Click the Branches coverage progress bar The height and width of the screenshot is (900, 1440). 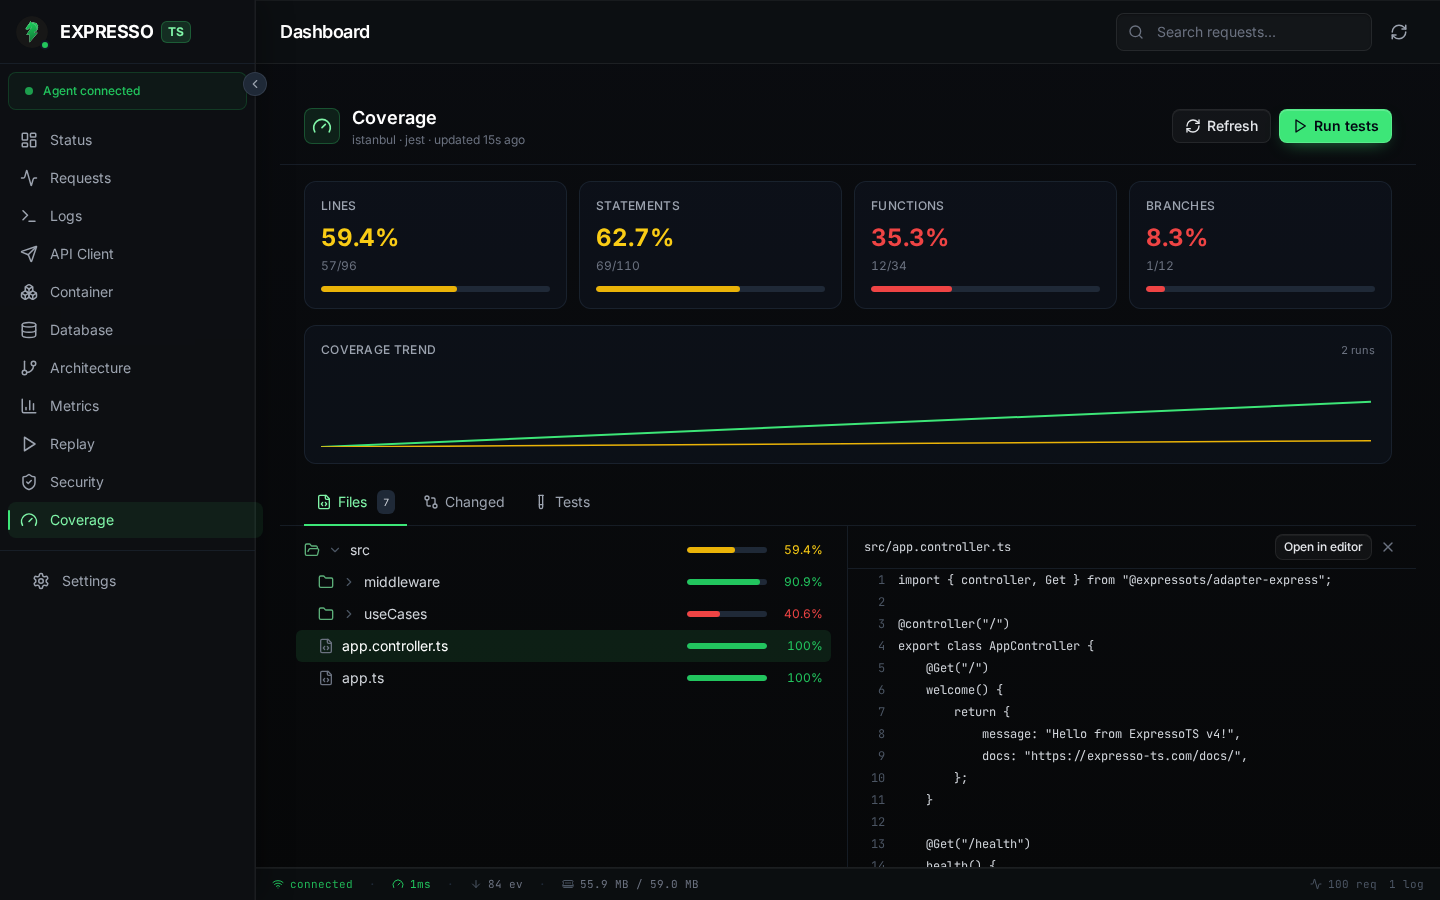[x=1260, y=289]
